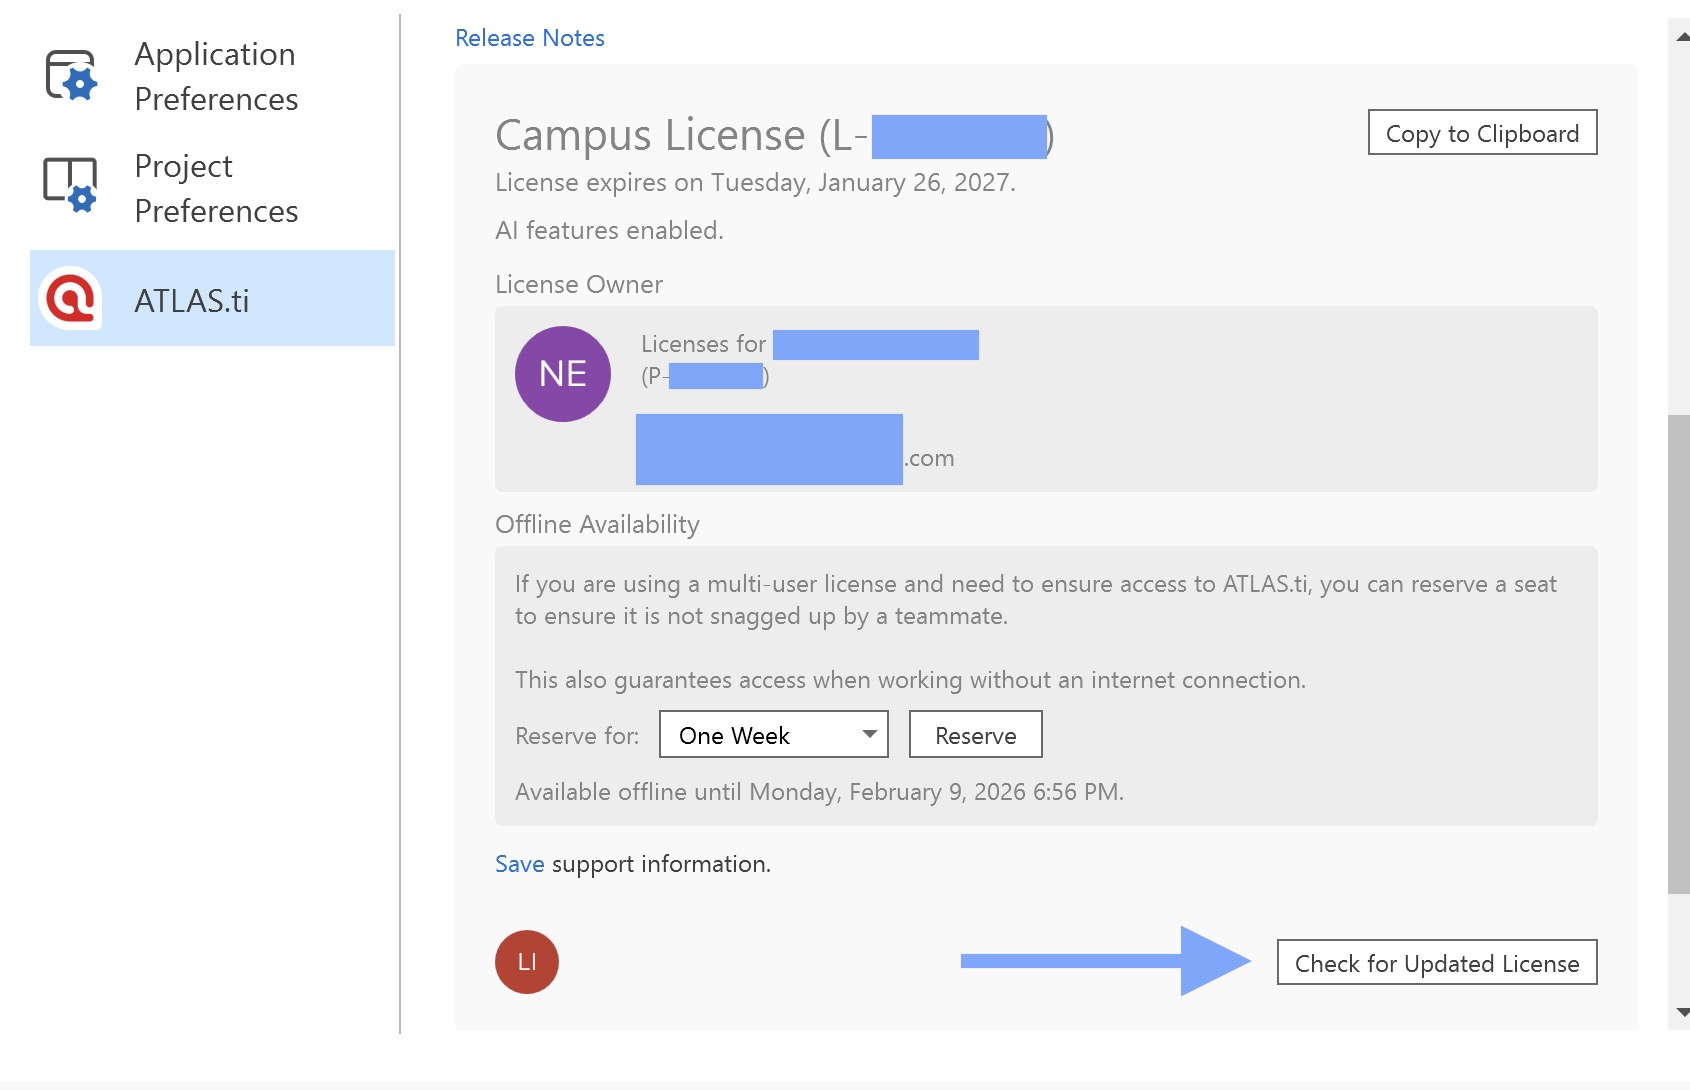1690x1090 pixels.
Task: Click the license expiry date line
Action: (755, 182)
